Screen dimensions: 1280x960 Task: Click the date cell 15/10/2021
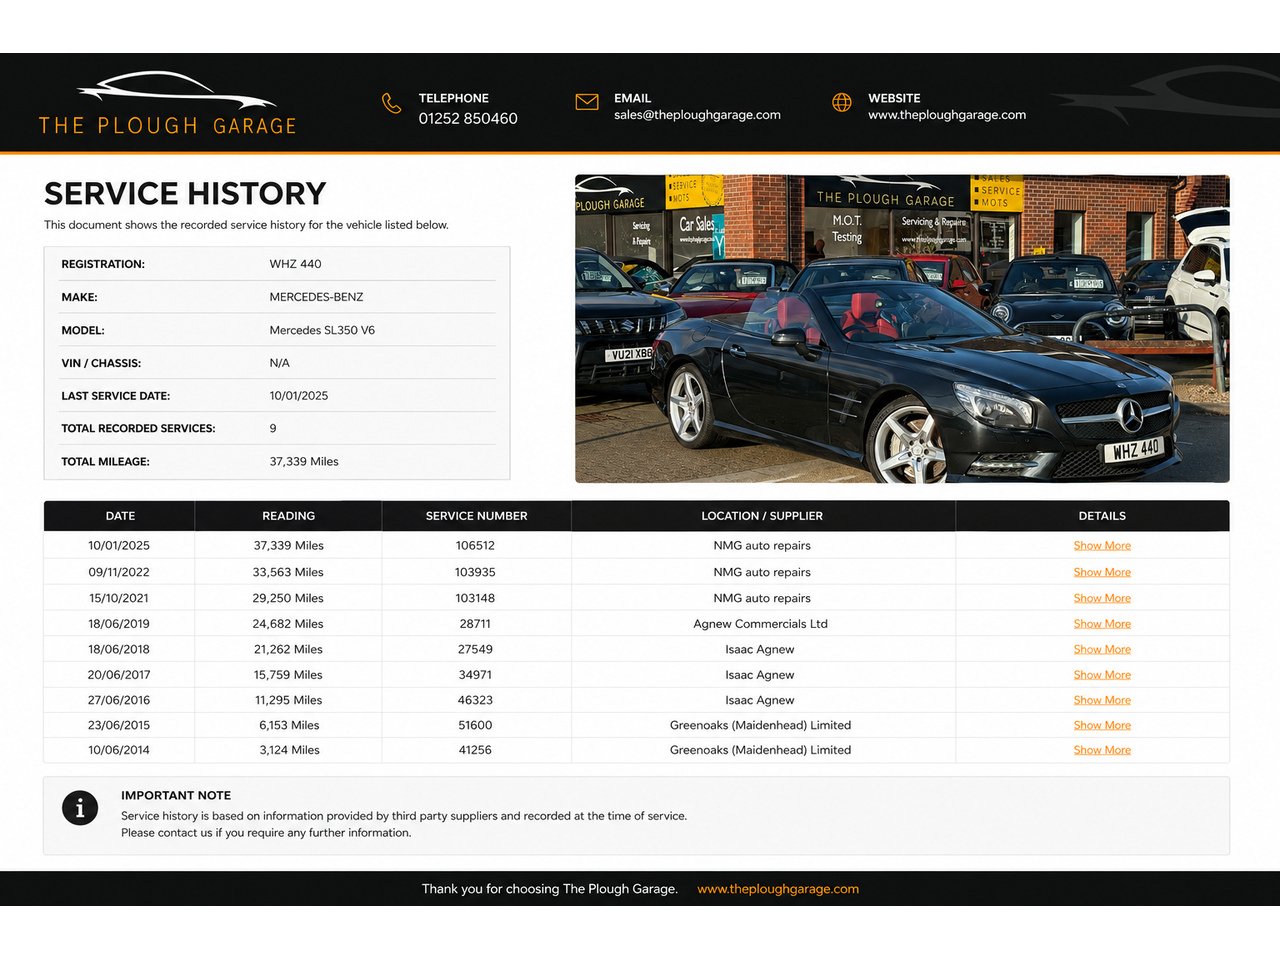[x=119, y=598]
